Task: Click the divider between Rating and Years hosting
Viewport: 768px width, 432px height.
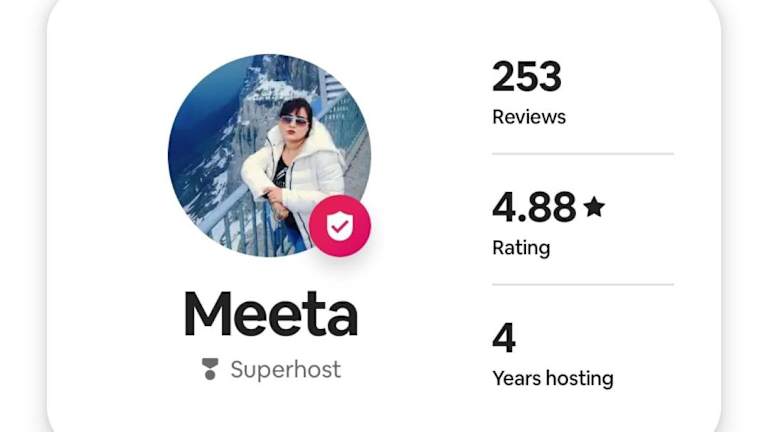Action: (x=583, y=285)
